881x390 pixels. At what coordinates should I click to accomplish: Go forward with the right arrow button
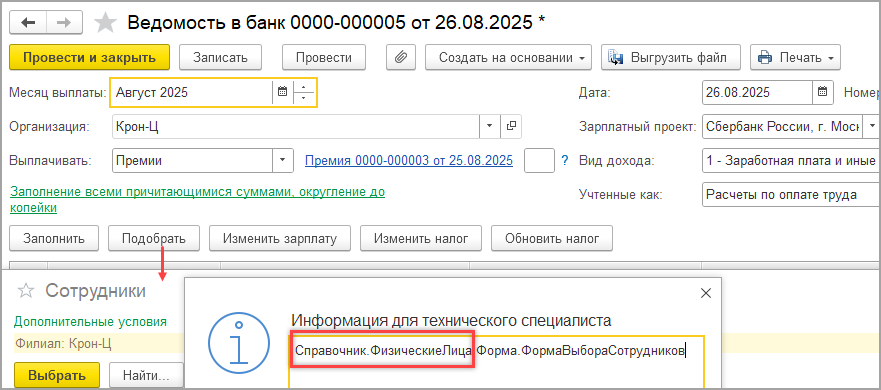click(x=65, y=22)
